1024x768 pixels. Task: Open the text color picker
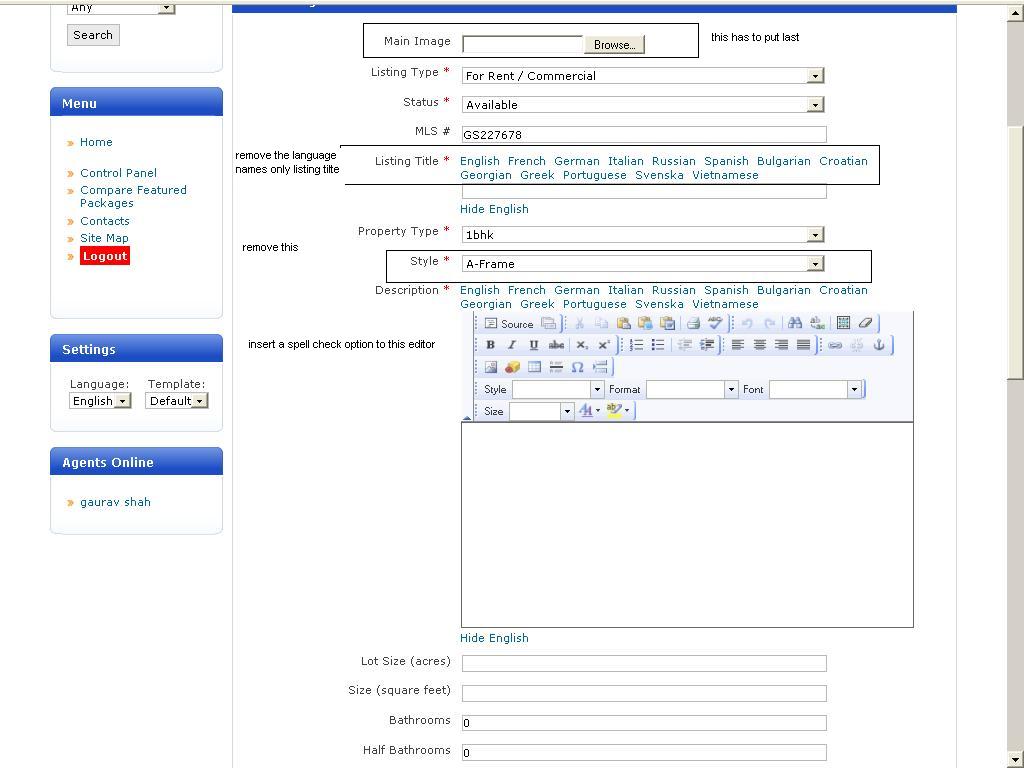tap(588, 411)
